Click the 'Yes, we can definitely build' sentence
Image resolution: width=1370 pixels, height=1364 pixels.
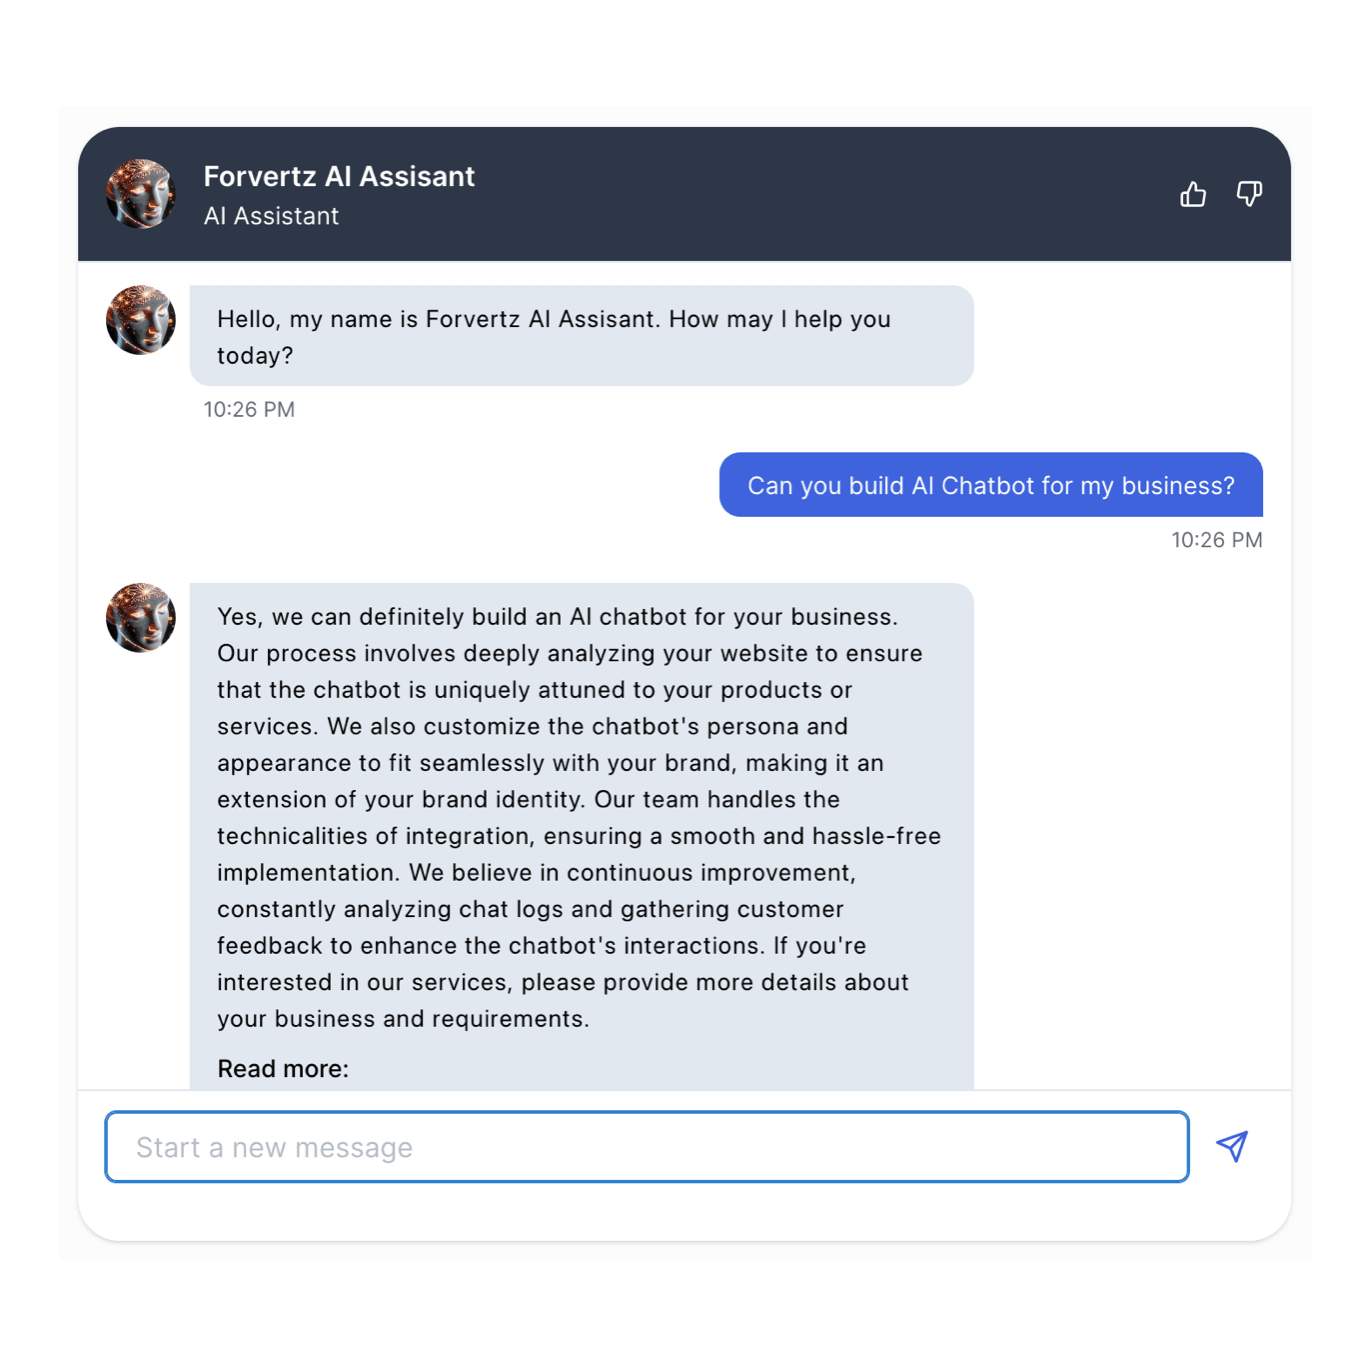557,617
